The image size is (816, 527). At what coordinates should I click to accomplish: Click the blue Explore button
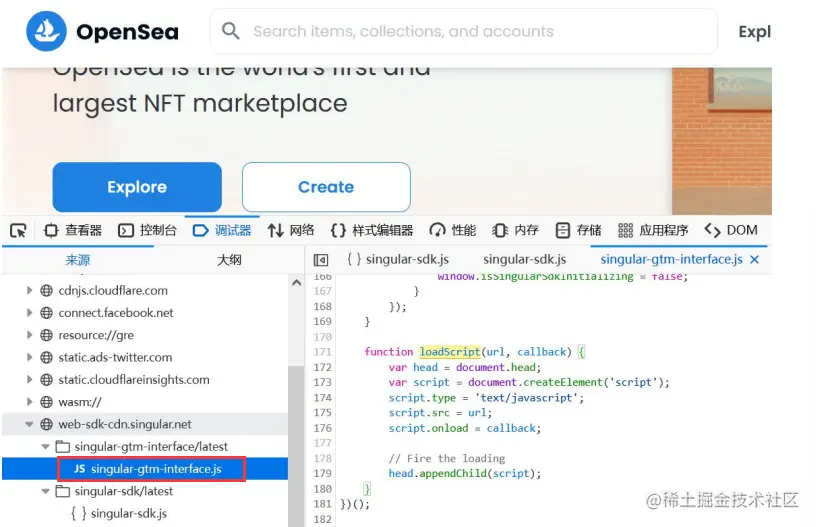(137, 187)
